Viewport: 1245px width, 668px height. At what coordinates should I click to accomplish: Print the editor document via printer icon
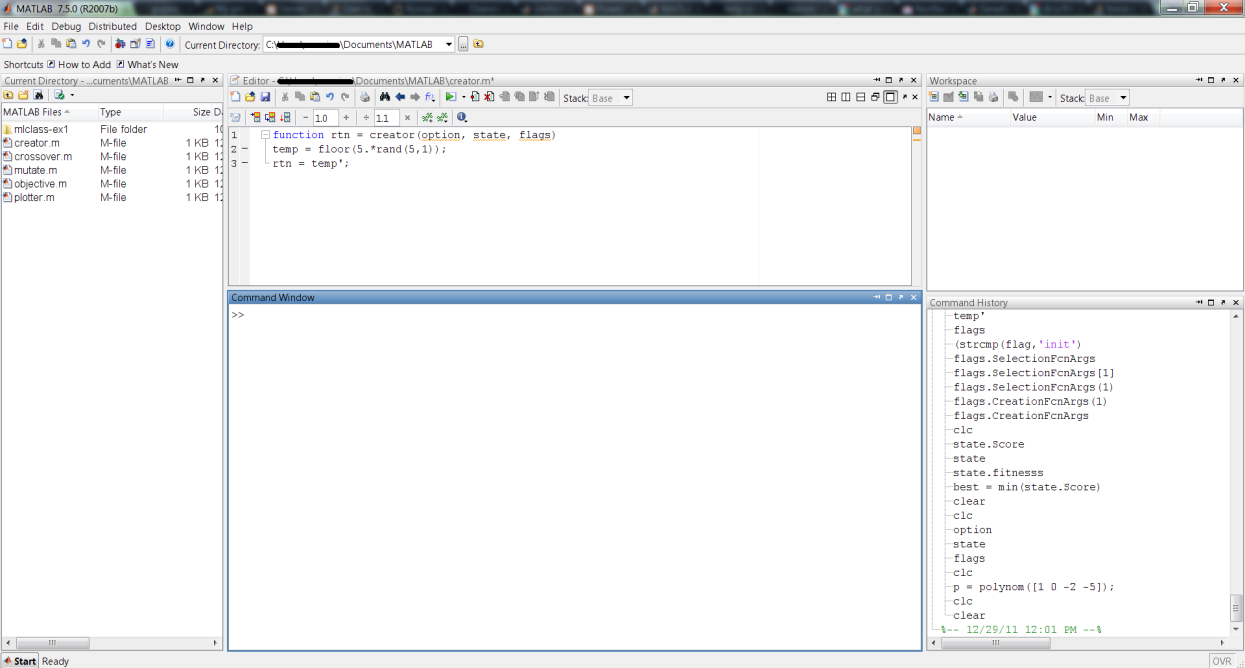point(364,97)
